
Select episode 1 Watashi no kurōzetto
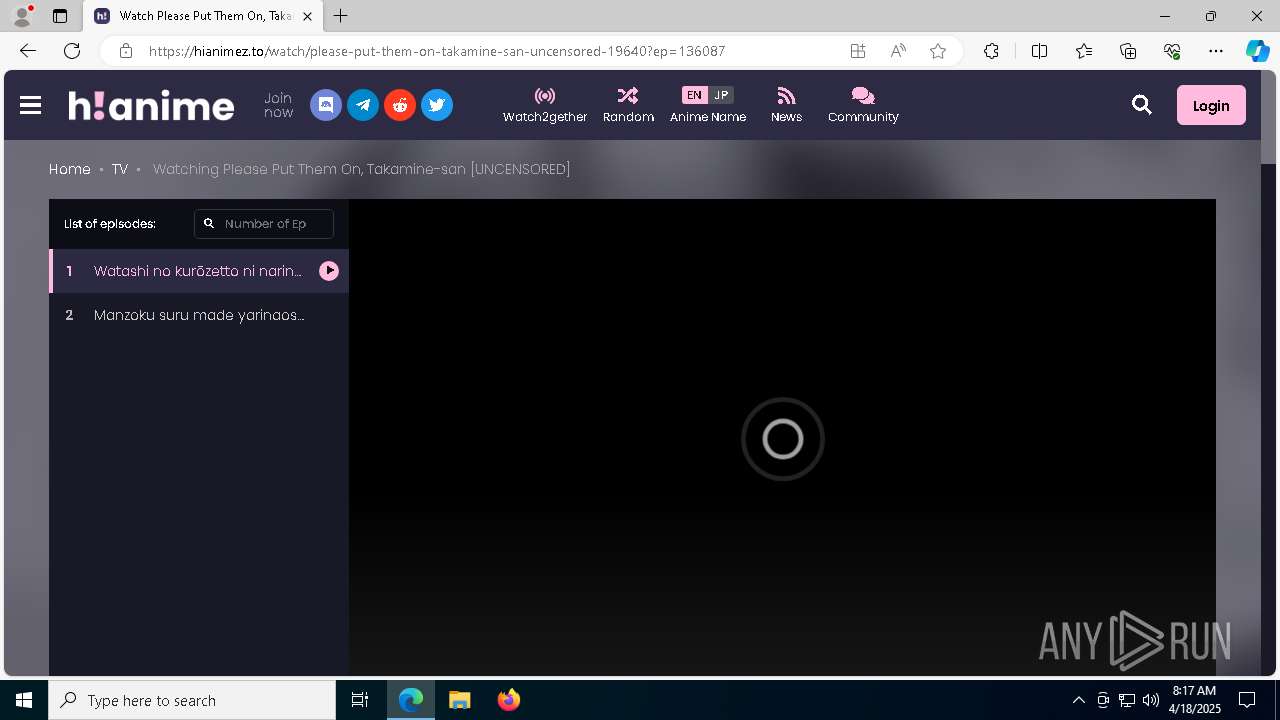click(198, 271)
